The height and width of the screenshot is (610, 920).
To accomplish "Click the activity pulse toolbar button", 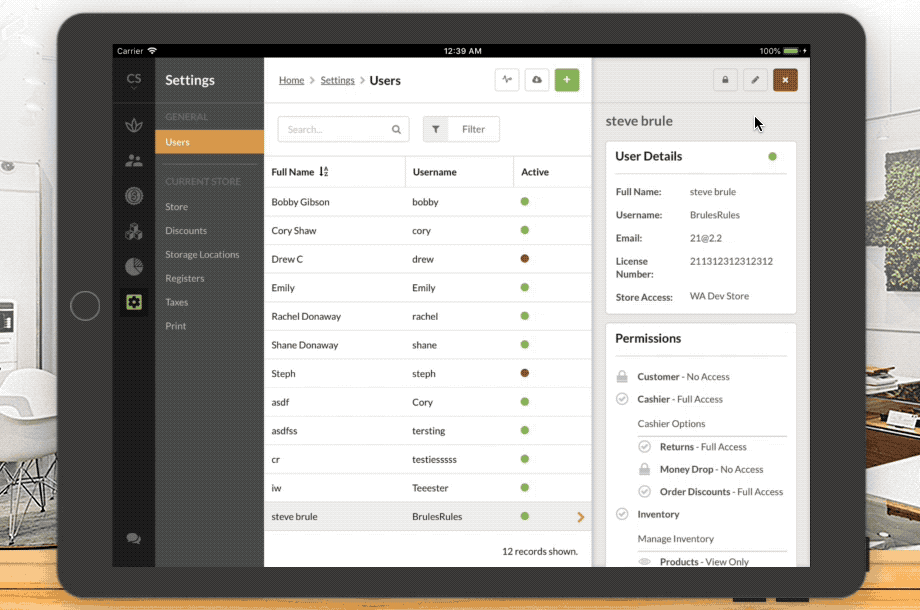I will pos(507,80).
